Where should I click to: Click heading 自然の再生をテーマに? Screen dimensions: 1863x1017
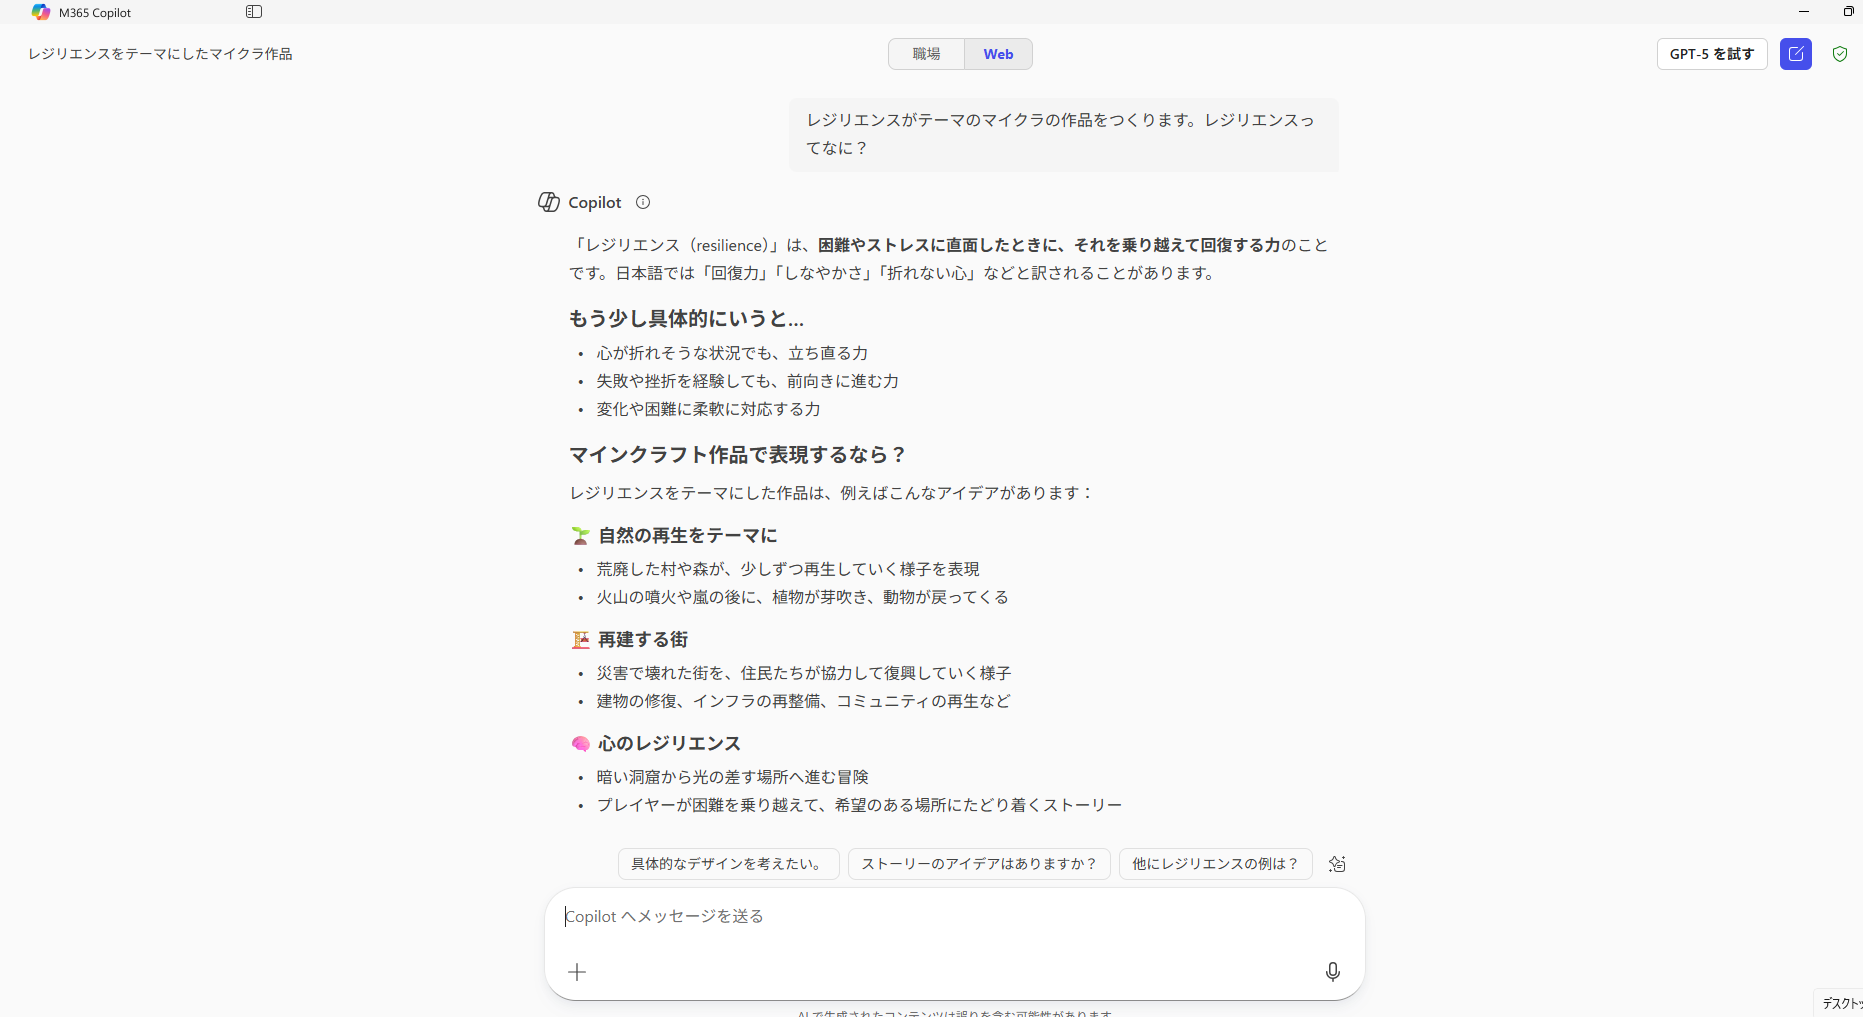688,536
